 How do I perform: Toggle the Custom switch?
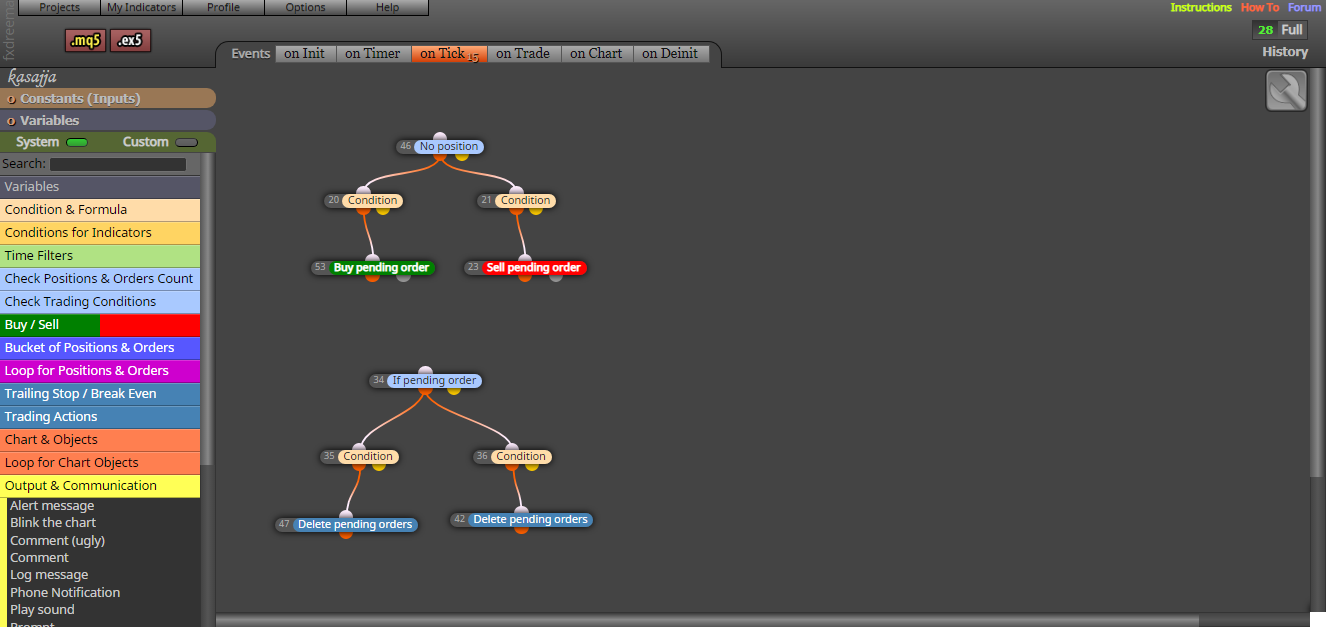coord(186,142)
